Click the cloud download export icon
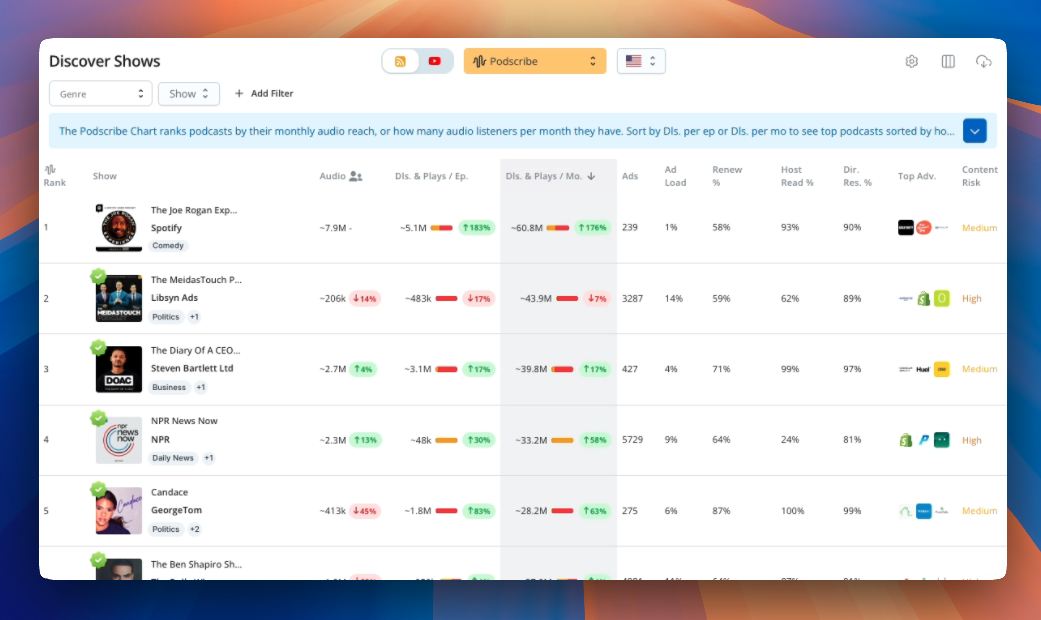This screenshot has width=1041, height=620. [983, 61]
